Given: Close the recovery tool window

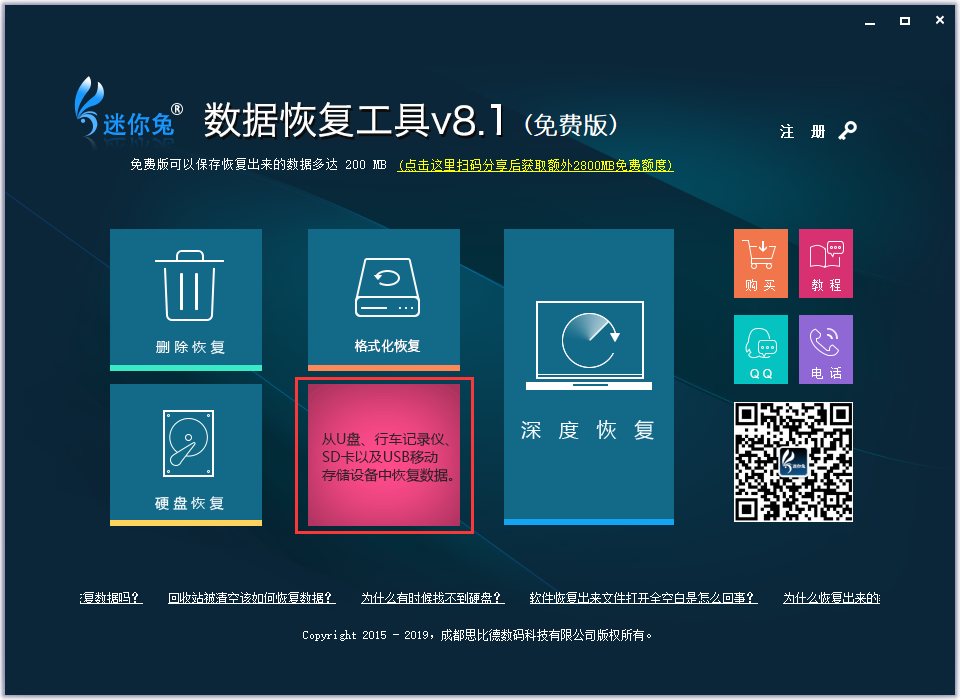Looking at the screenshot, I should coord(939,20).
